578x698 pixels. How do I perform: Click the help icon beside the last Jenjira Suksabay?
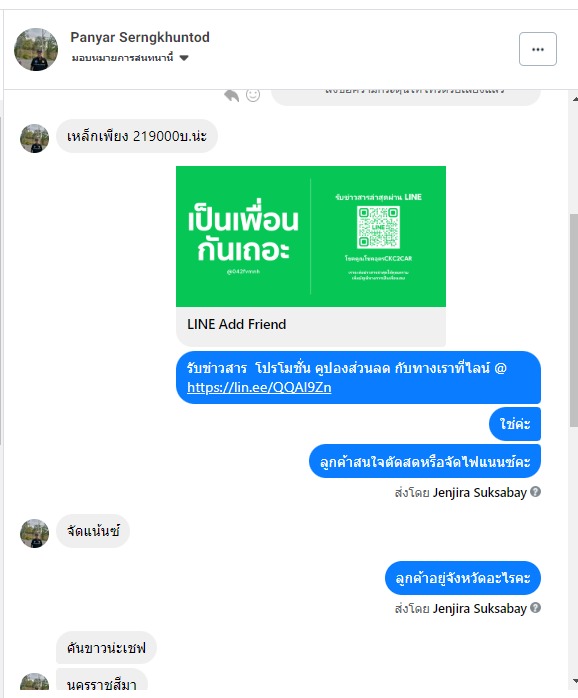[x=536, y=608]
